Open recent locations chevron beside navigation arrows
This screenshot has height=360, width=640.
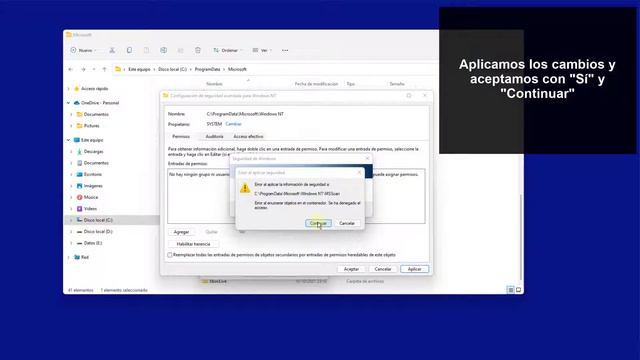tap(94, 69)
